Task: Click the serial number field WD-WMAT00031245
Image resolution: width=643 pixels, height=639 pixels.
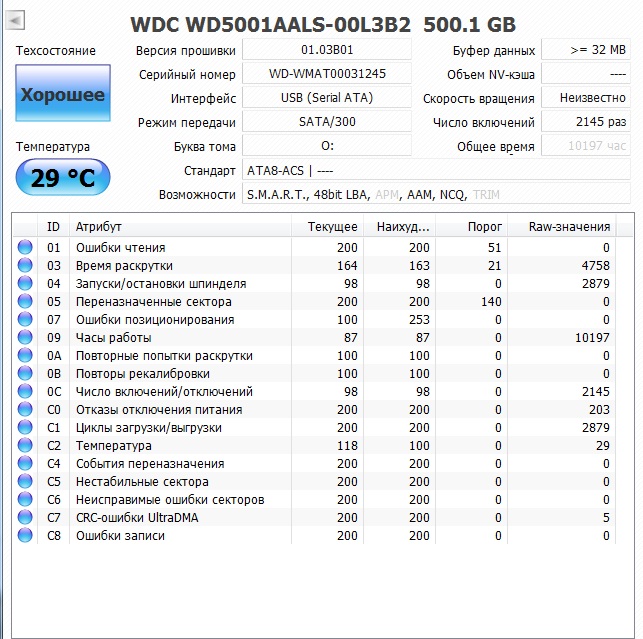Action: (x=327, y=74)
